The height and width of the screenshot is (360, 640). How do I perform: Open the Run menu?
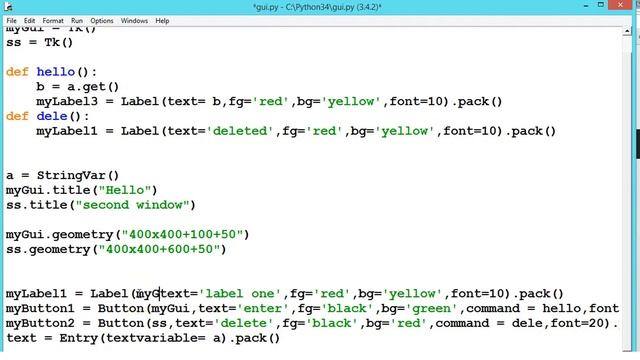(77, 20)
